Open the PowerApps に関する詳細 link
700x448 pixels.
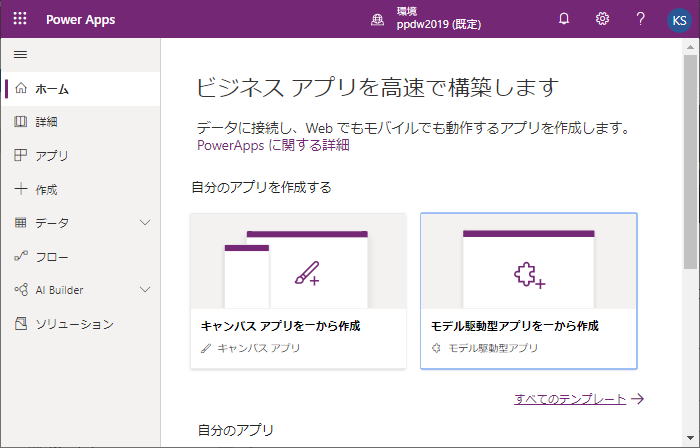[x=273, y=145]
